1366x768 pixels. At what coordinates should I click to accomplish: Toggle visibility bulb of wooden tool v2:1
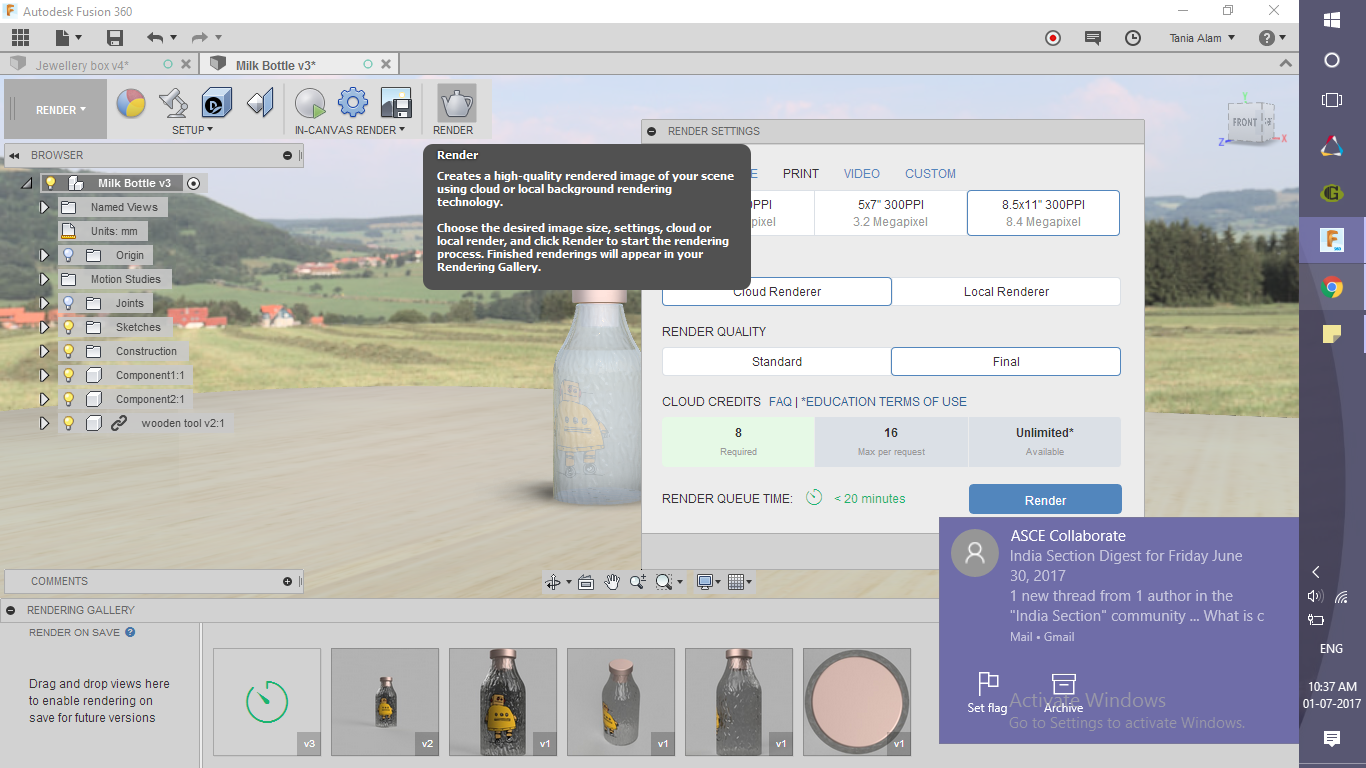69,423
